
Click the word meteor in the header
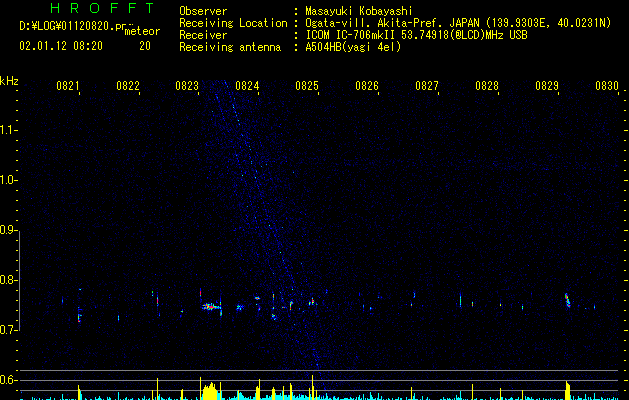[142, 31]
